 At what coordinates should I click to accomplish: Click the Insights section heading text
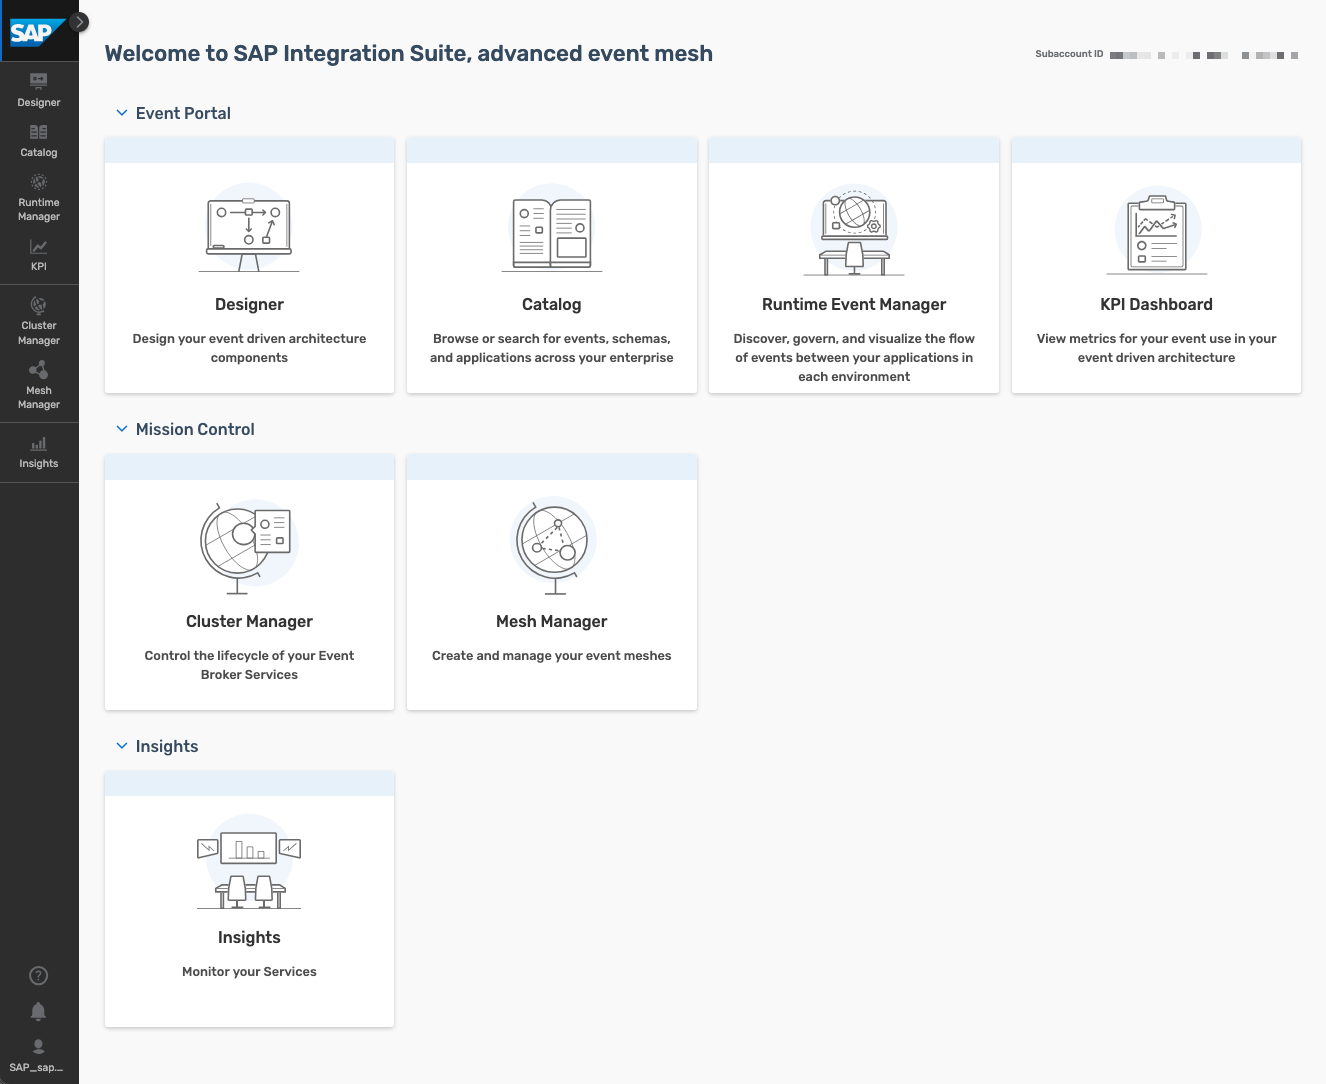click(x=167, y=746)
